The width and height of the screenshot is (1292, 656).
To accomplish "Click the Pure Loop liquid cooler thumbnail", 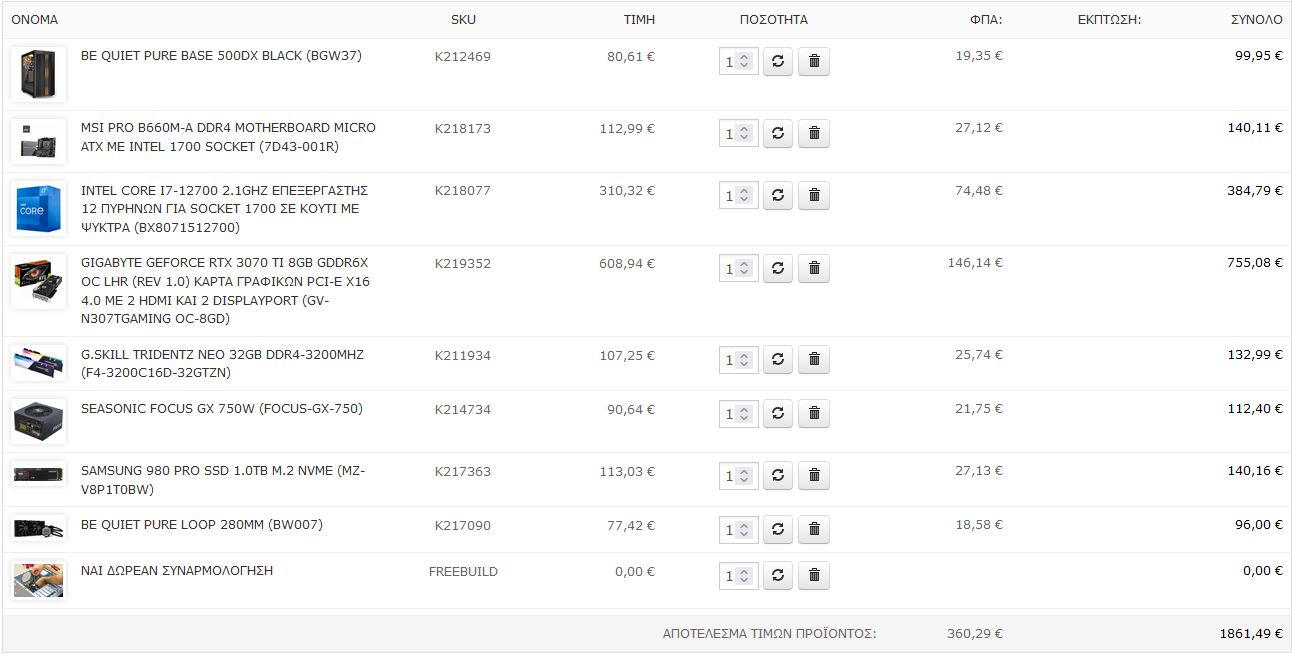I will [39, 529].
